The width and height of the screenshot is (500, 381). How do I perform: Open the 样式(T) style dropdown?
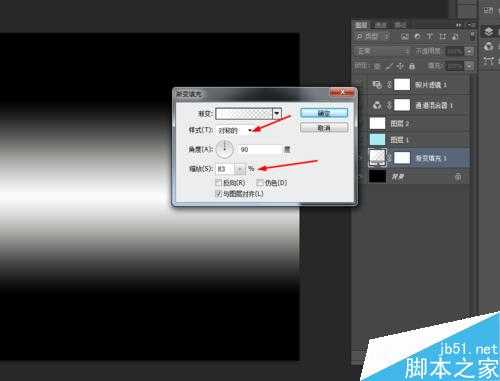coord(235,130)
